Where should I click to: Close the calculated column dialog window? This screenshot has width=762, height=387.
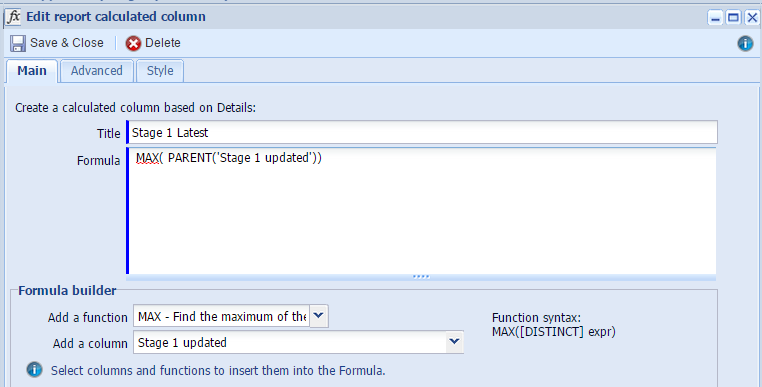coord(752,18)
